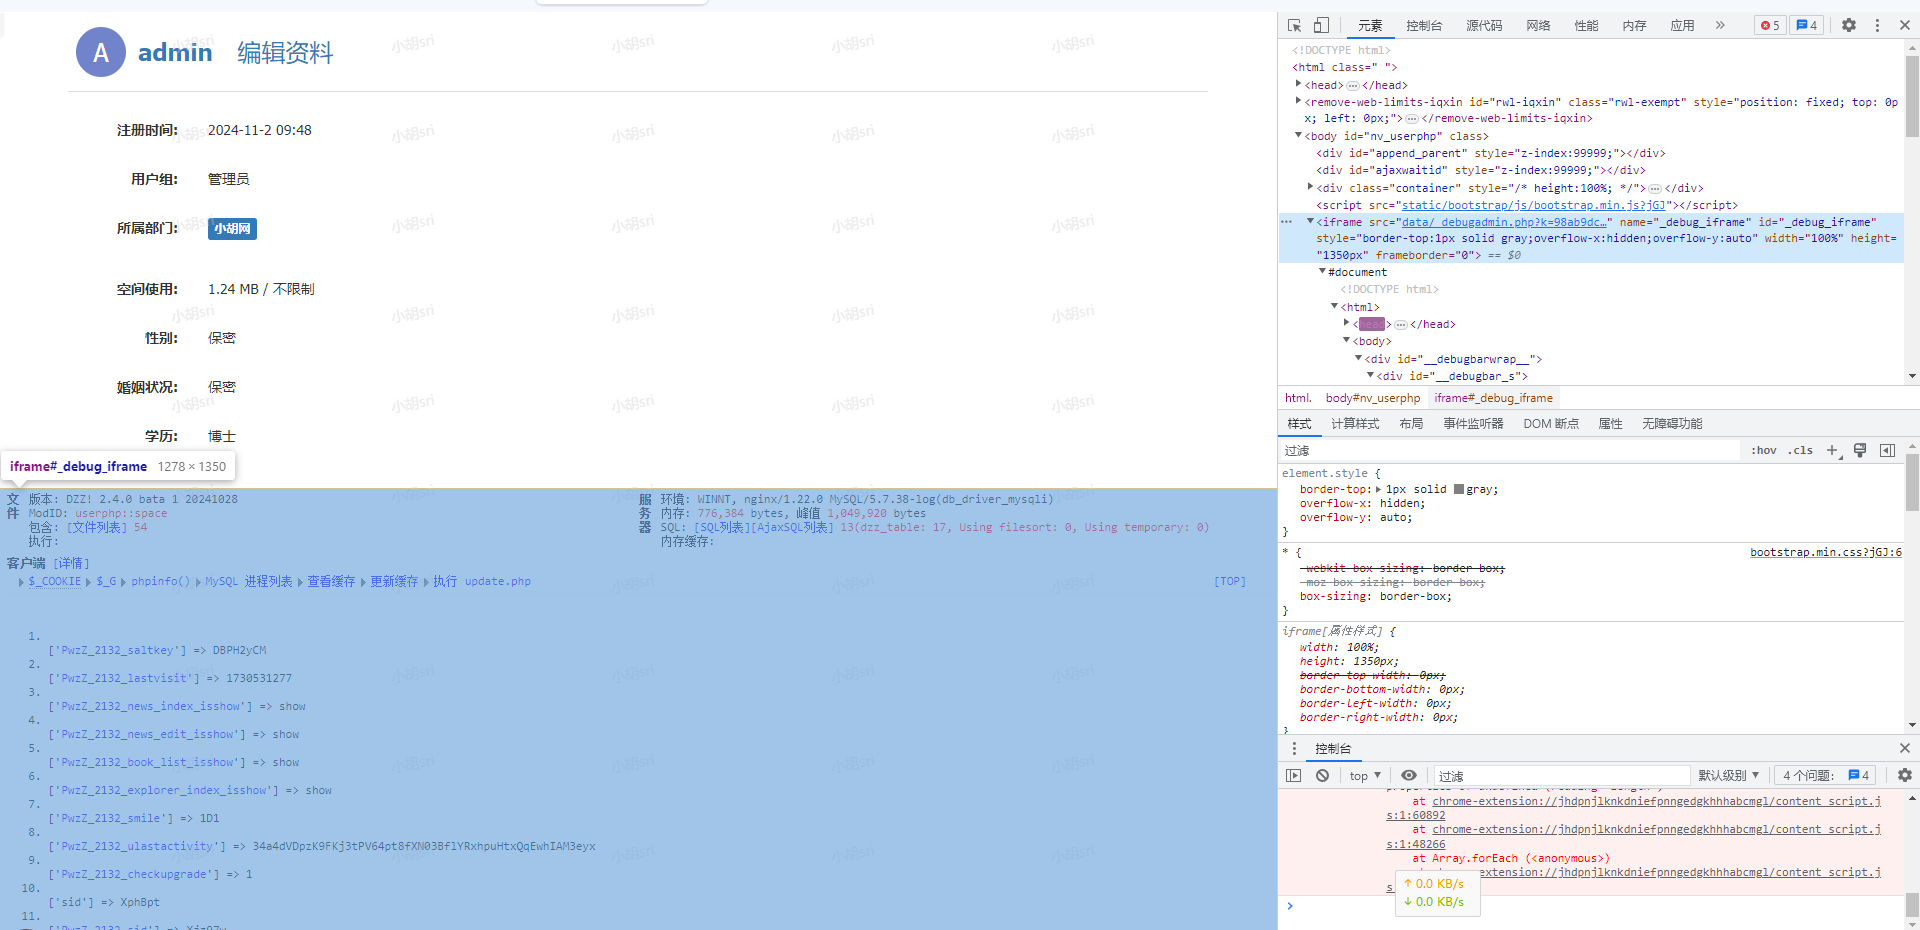Open the top context dropdown in console

(x=1364, y=775)
